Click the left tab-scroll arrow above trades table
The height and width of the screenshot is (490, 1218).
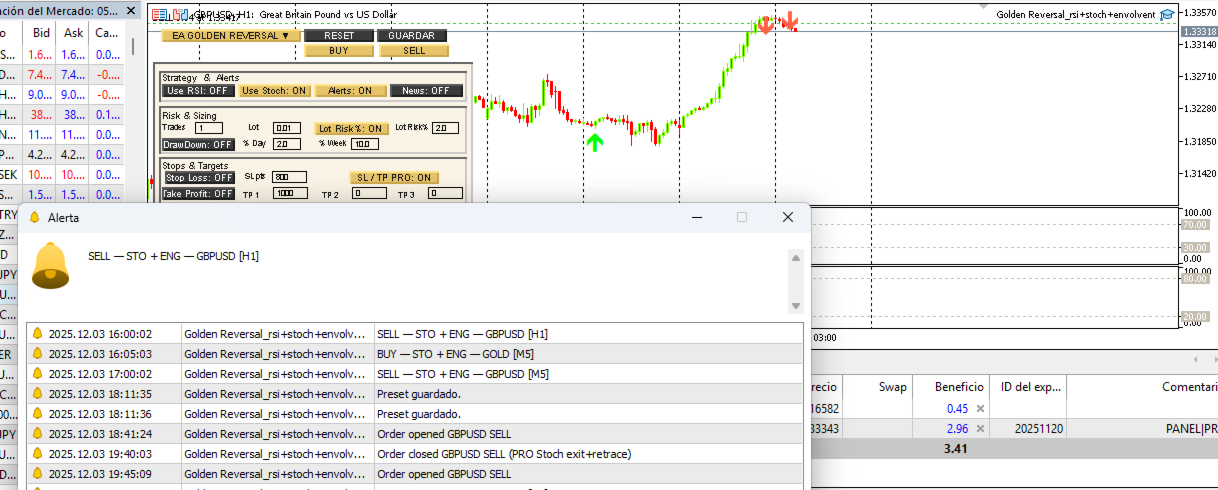coord(1195,359)
